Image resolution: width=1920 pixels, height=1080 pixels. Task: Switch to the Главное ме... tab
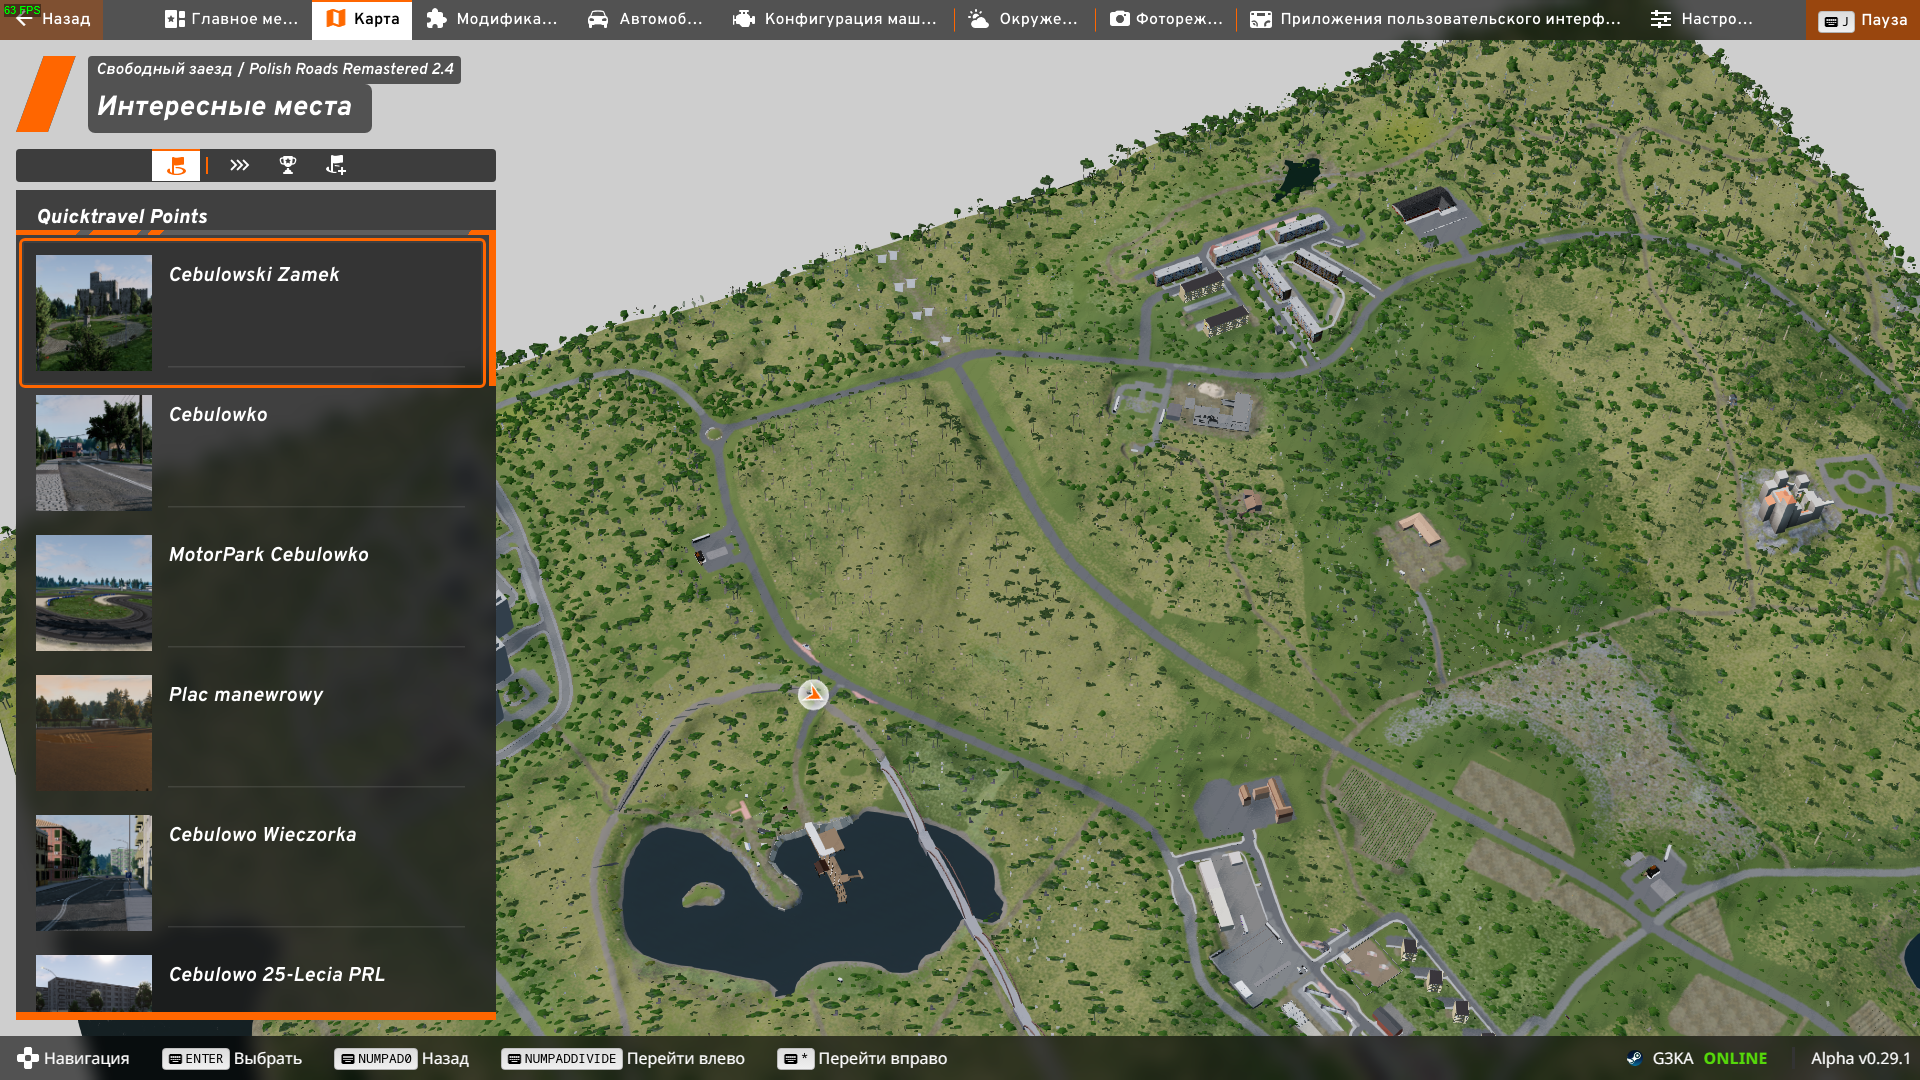231,19
